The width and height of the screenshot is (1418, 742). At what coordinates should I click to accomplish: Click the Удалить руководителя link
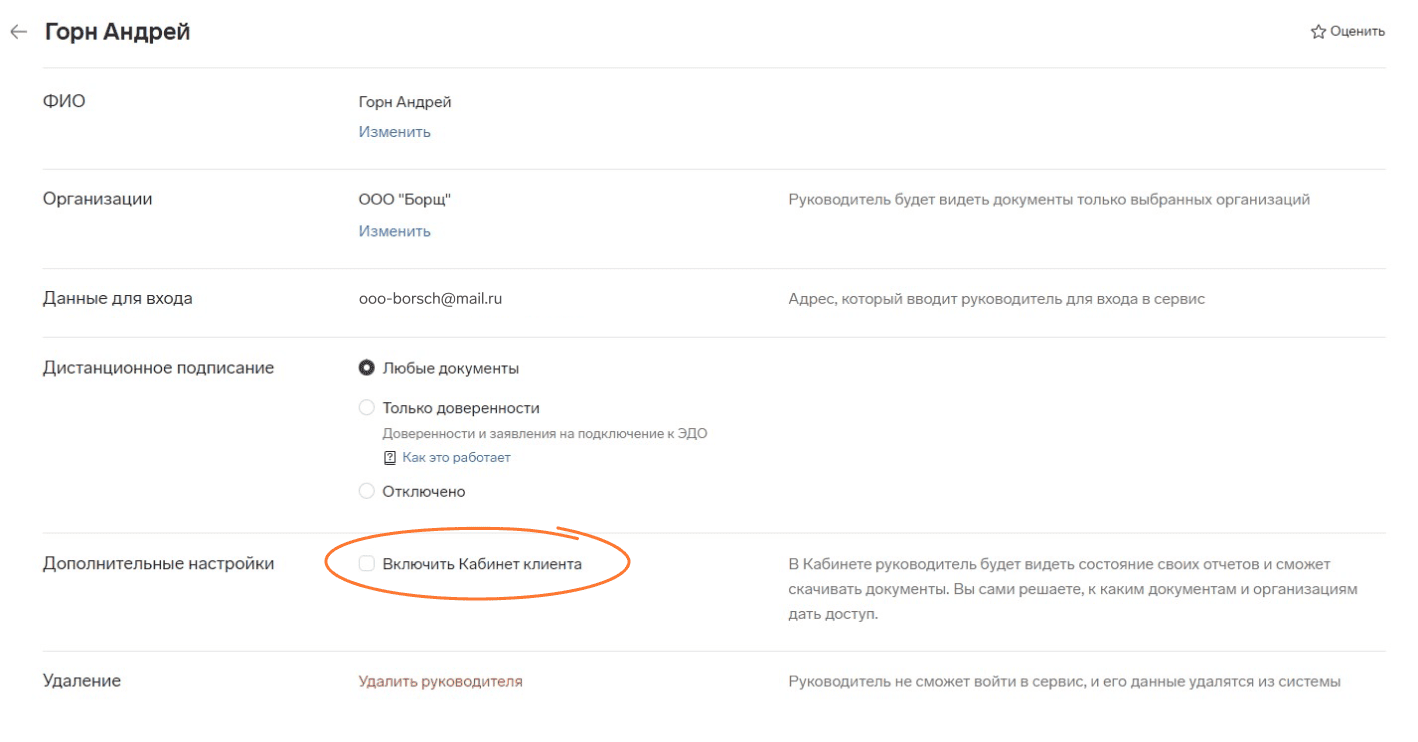(x=440, y=682)
